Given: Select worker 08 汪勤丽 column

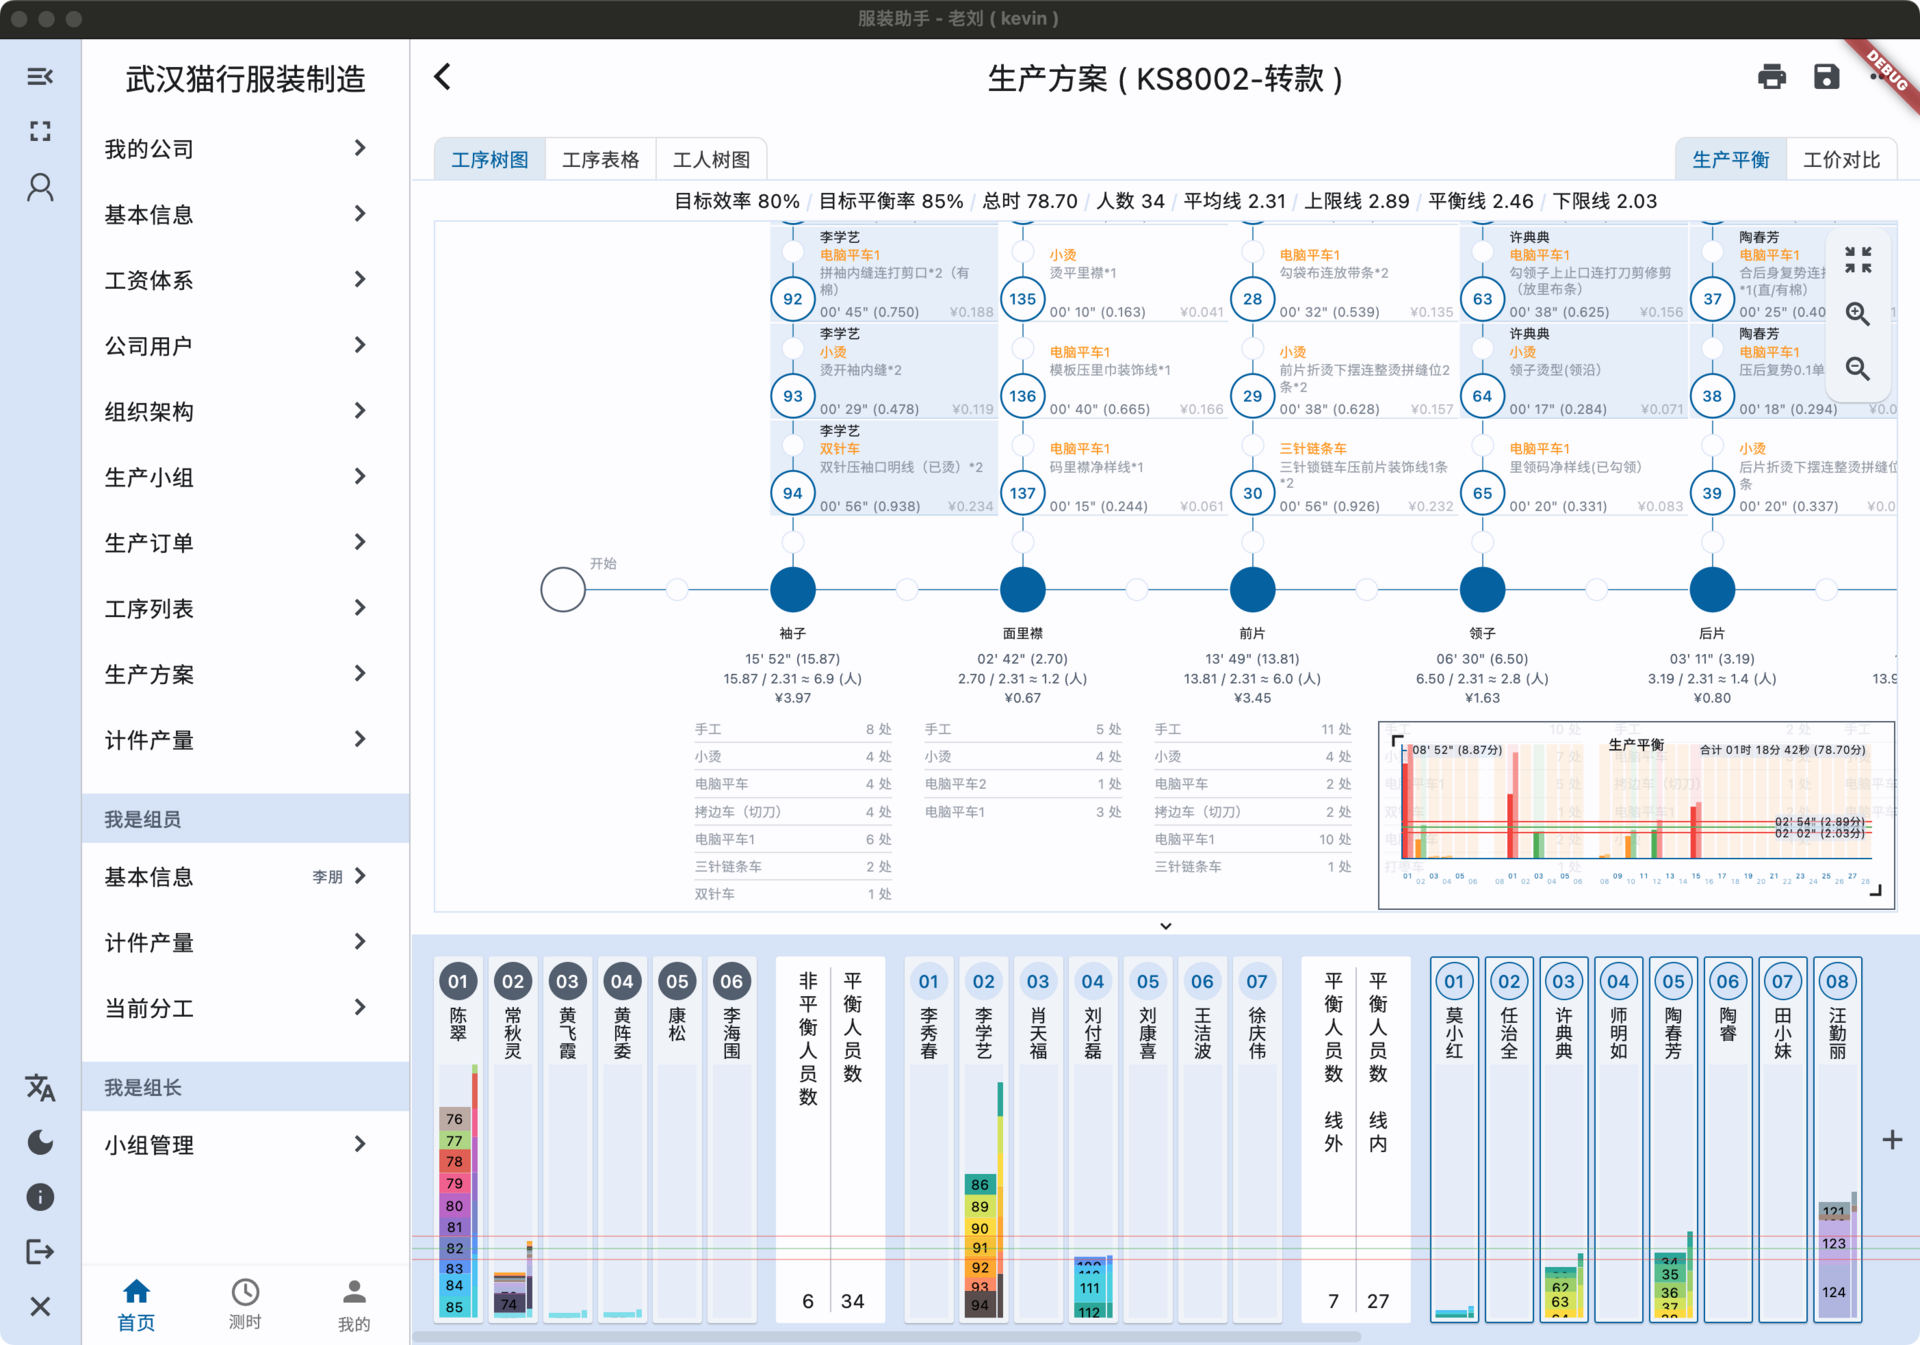Looking at the screenshot, I should click(x=1837, y=1139).
